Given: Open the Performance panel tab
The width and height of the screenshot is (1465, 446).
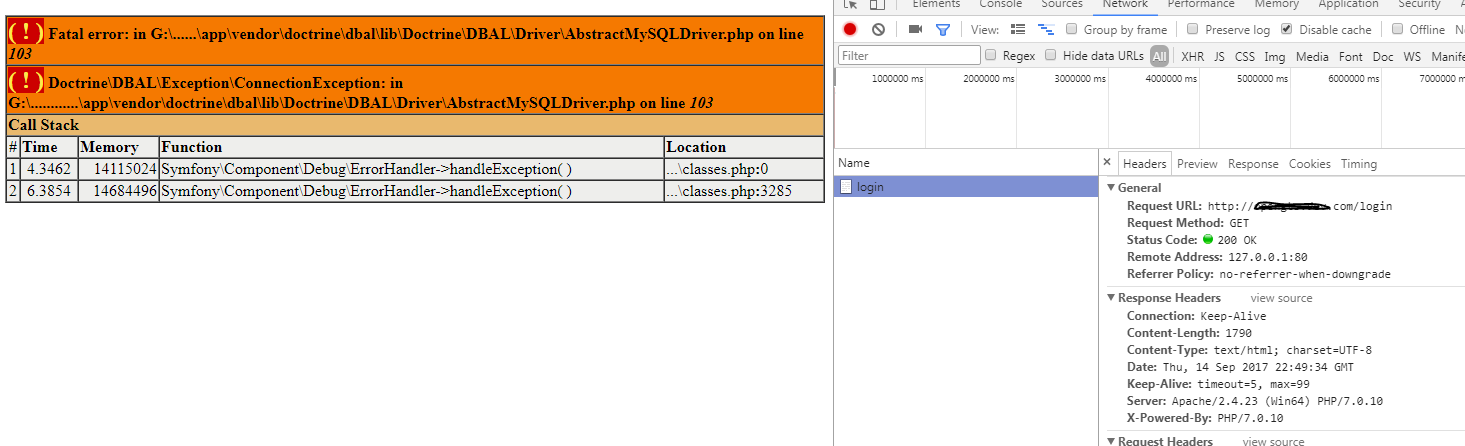Looking at the screenshot, I should pos(1201,4).
